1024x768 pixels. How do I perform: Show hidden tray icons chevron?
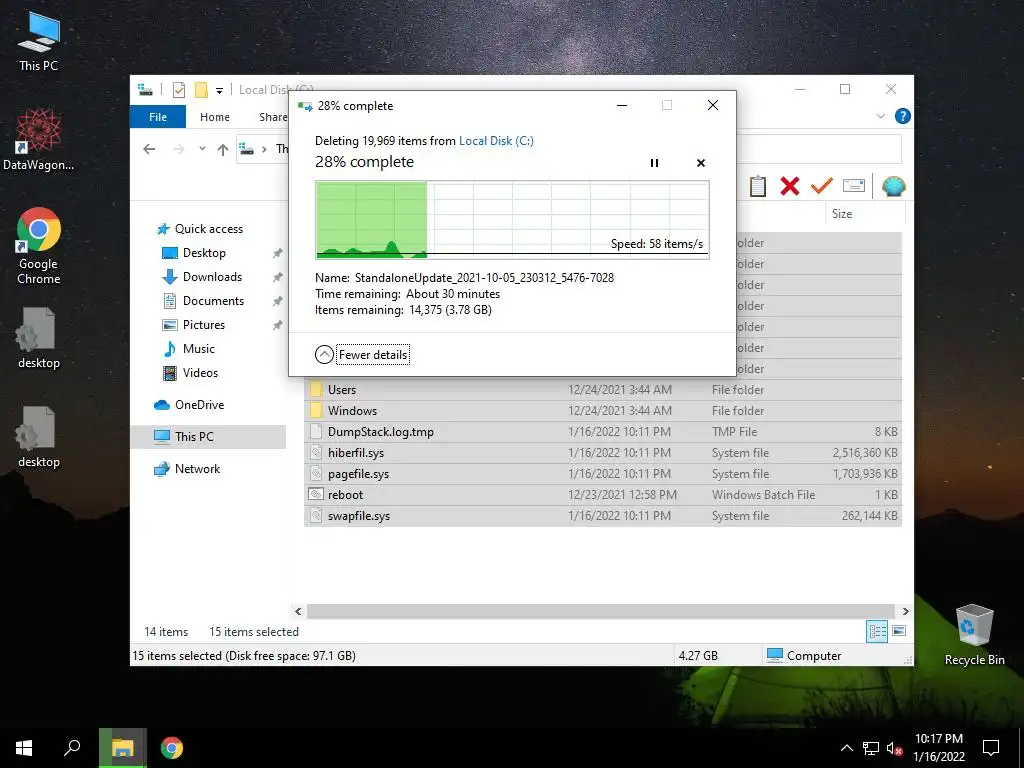pos(846,748)
